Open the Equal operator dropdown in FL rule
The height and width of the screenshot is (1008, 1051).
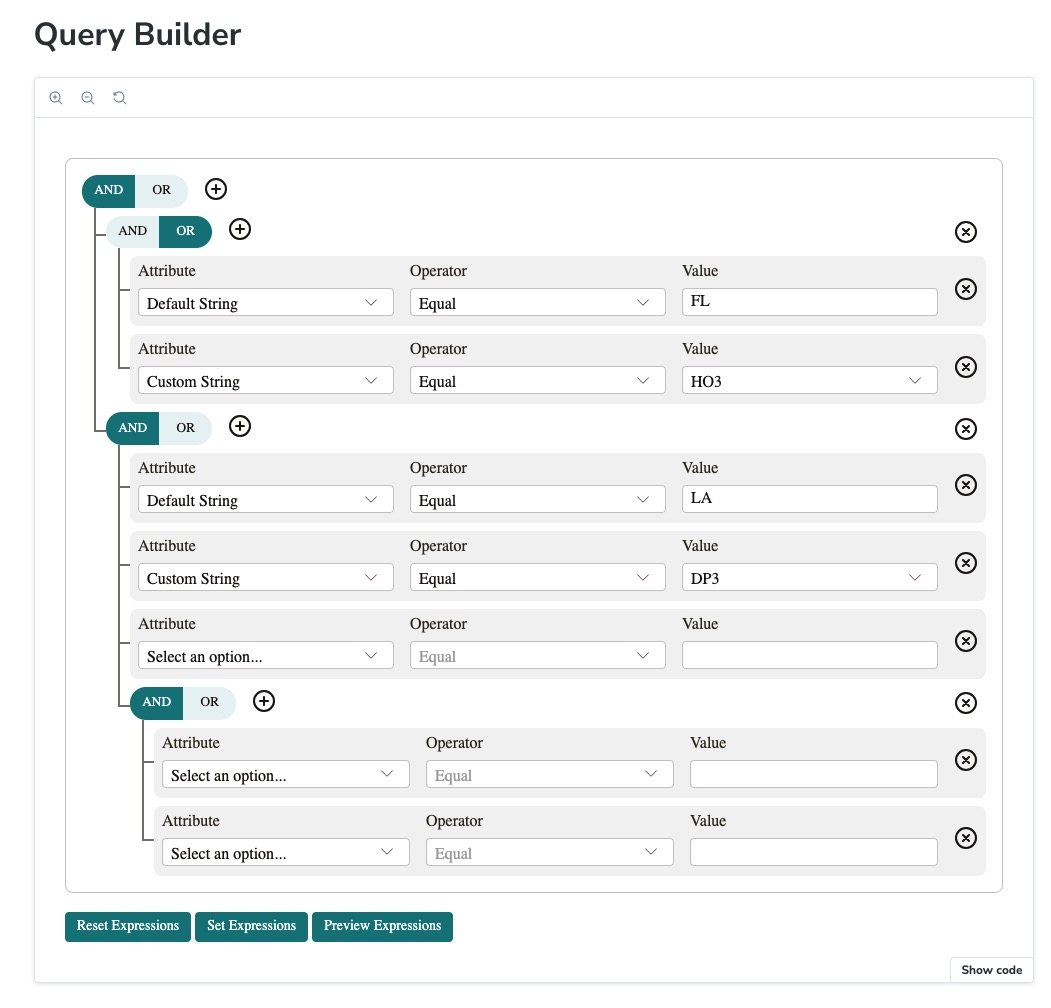coord(538,302)
